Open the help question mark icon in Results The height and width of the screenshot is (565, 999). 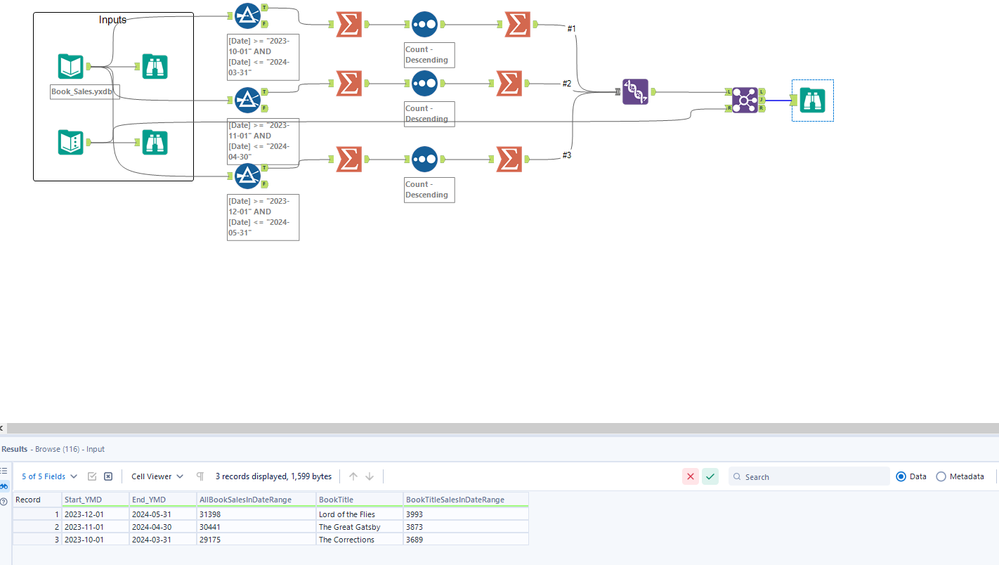tap(4, 501)
